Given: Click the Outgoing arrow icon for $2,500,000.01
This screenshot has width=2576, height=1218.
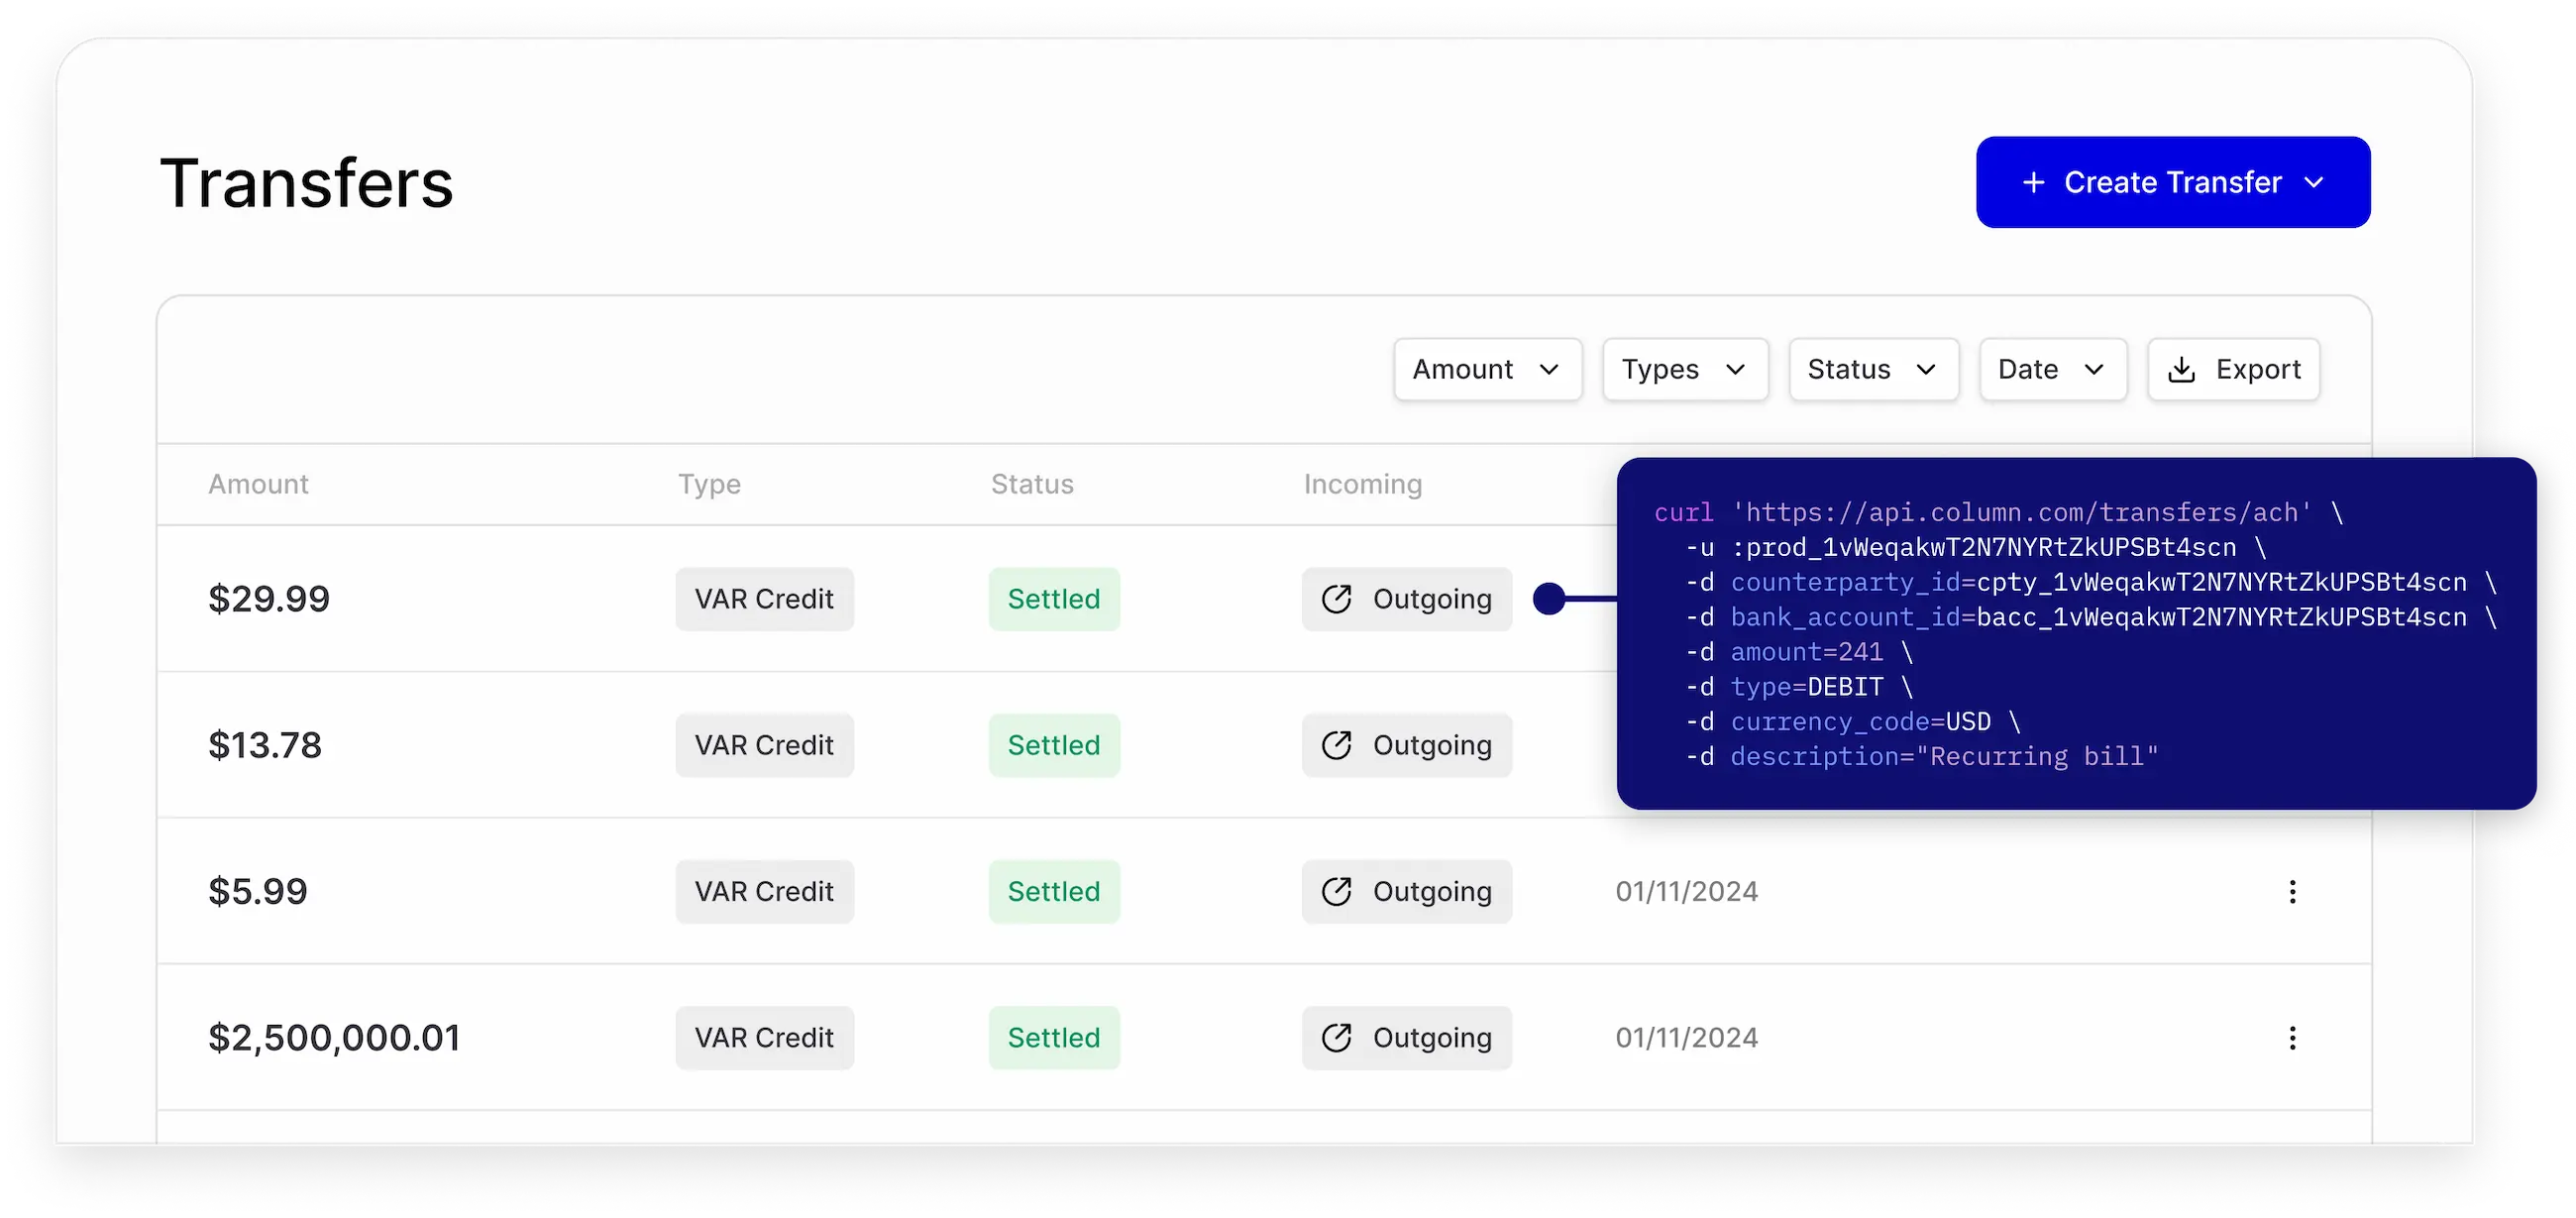Looking at the screenshot, I should [1338, 1038].
